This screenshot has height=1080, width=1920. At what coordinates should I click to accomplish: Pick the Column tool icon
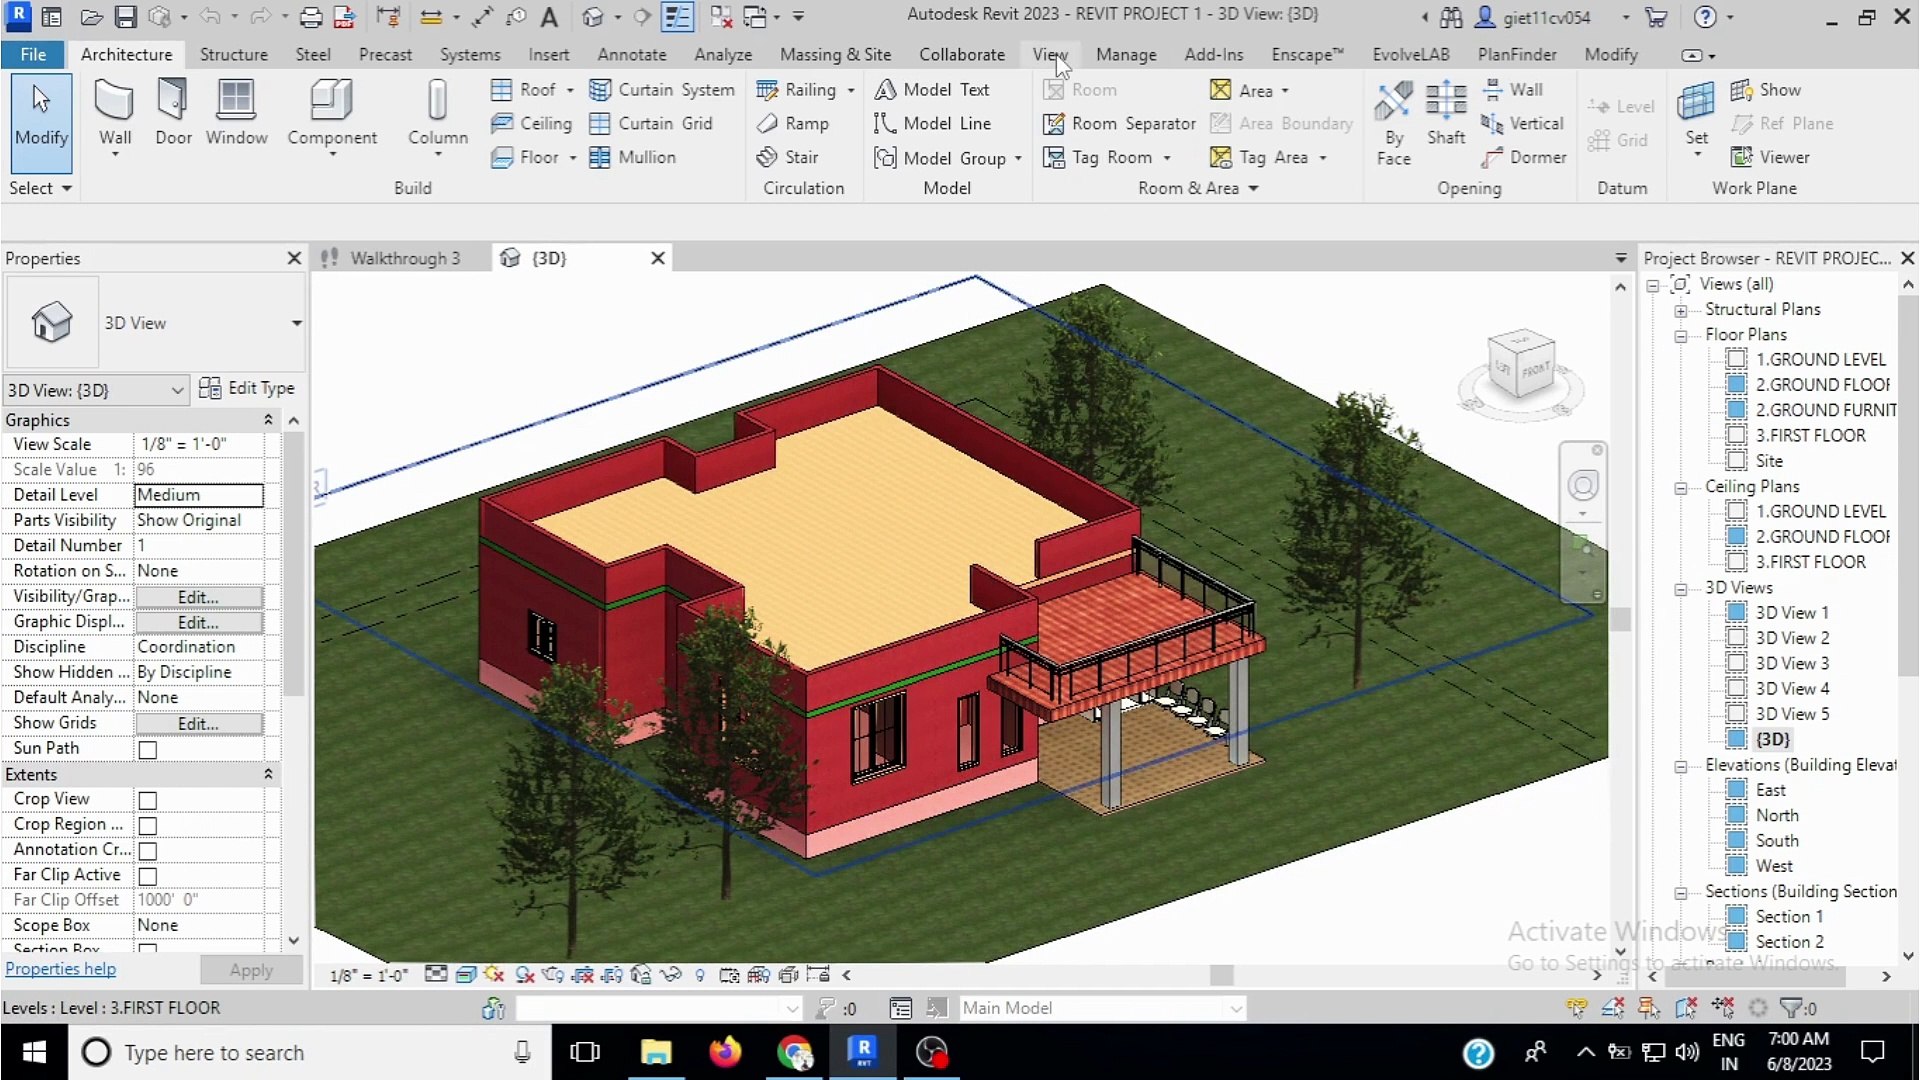pyautogui.click(x=437, y=101)
